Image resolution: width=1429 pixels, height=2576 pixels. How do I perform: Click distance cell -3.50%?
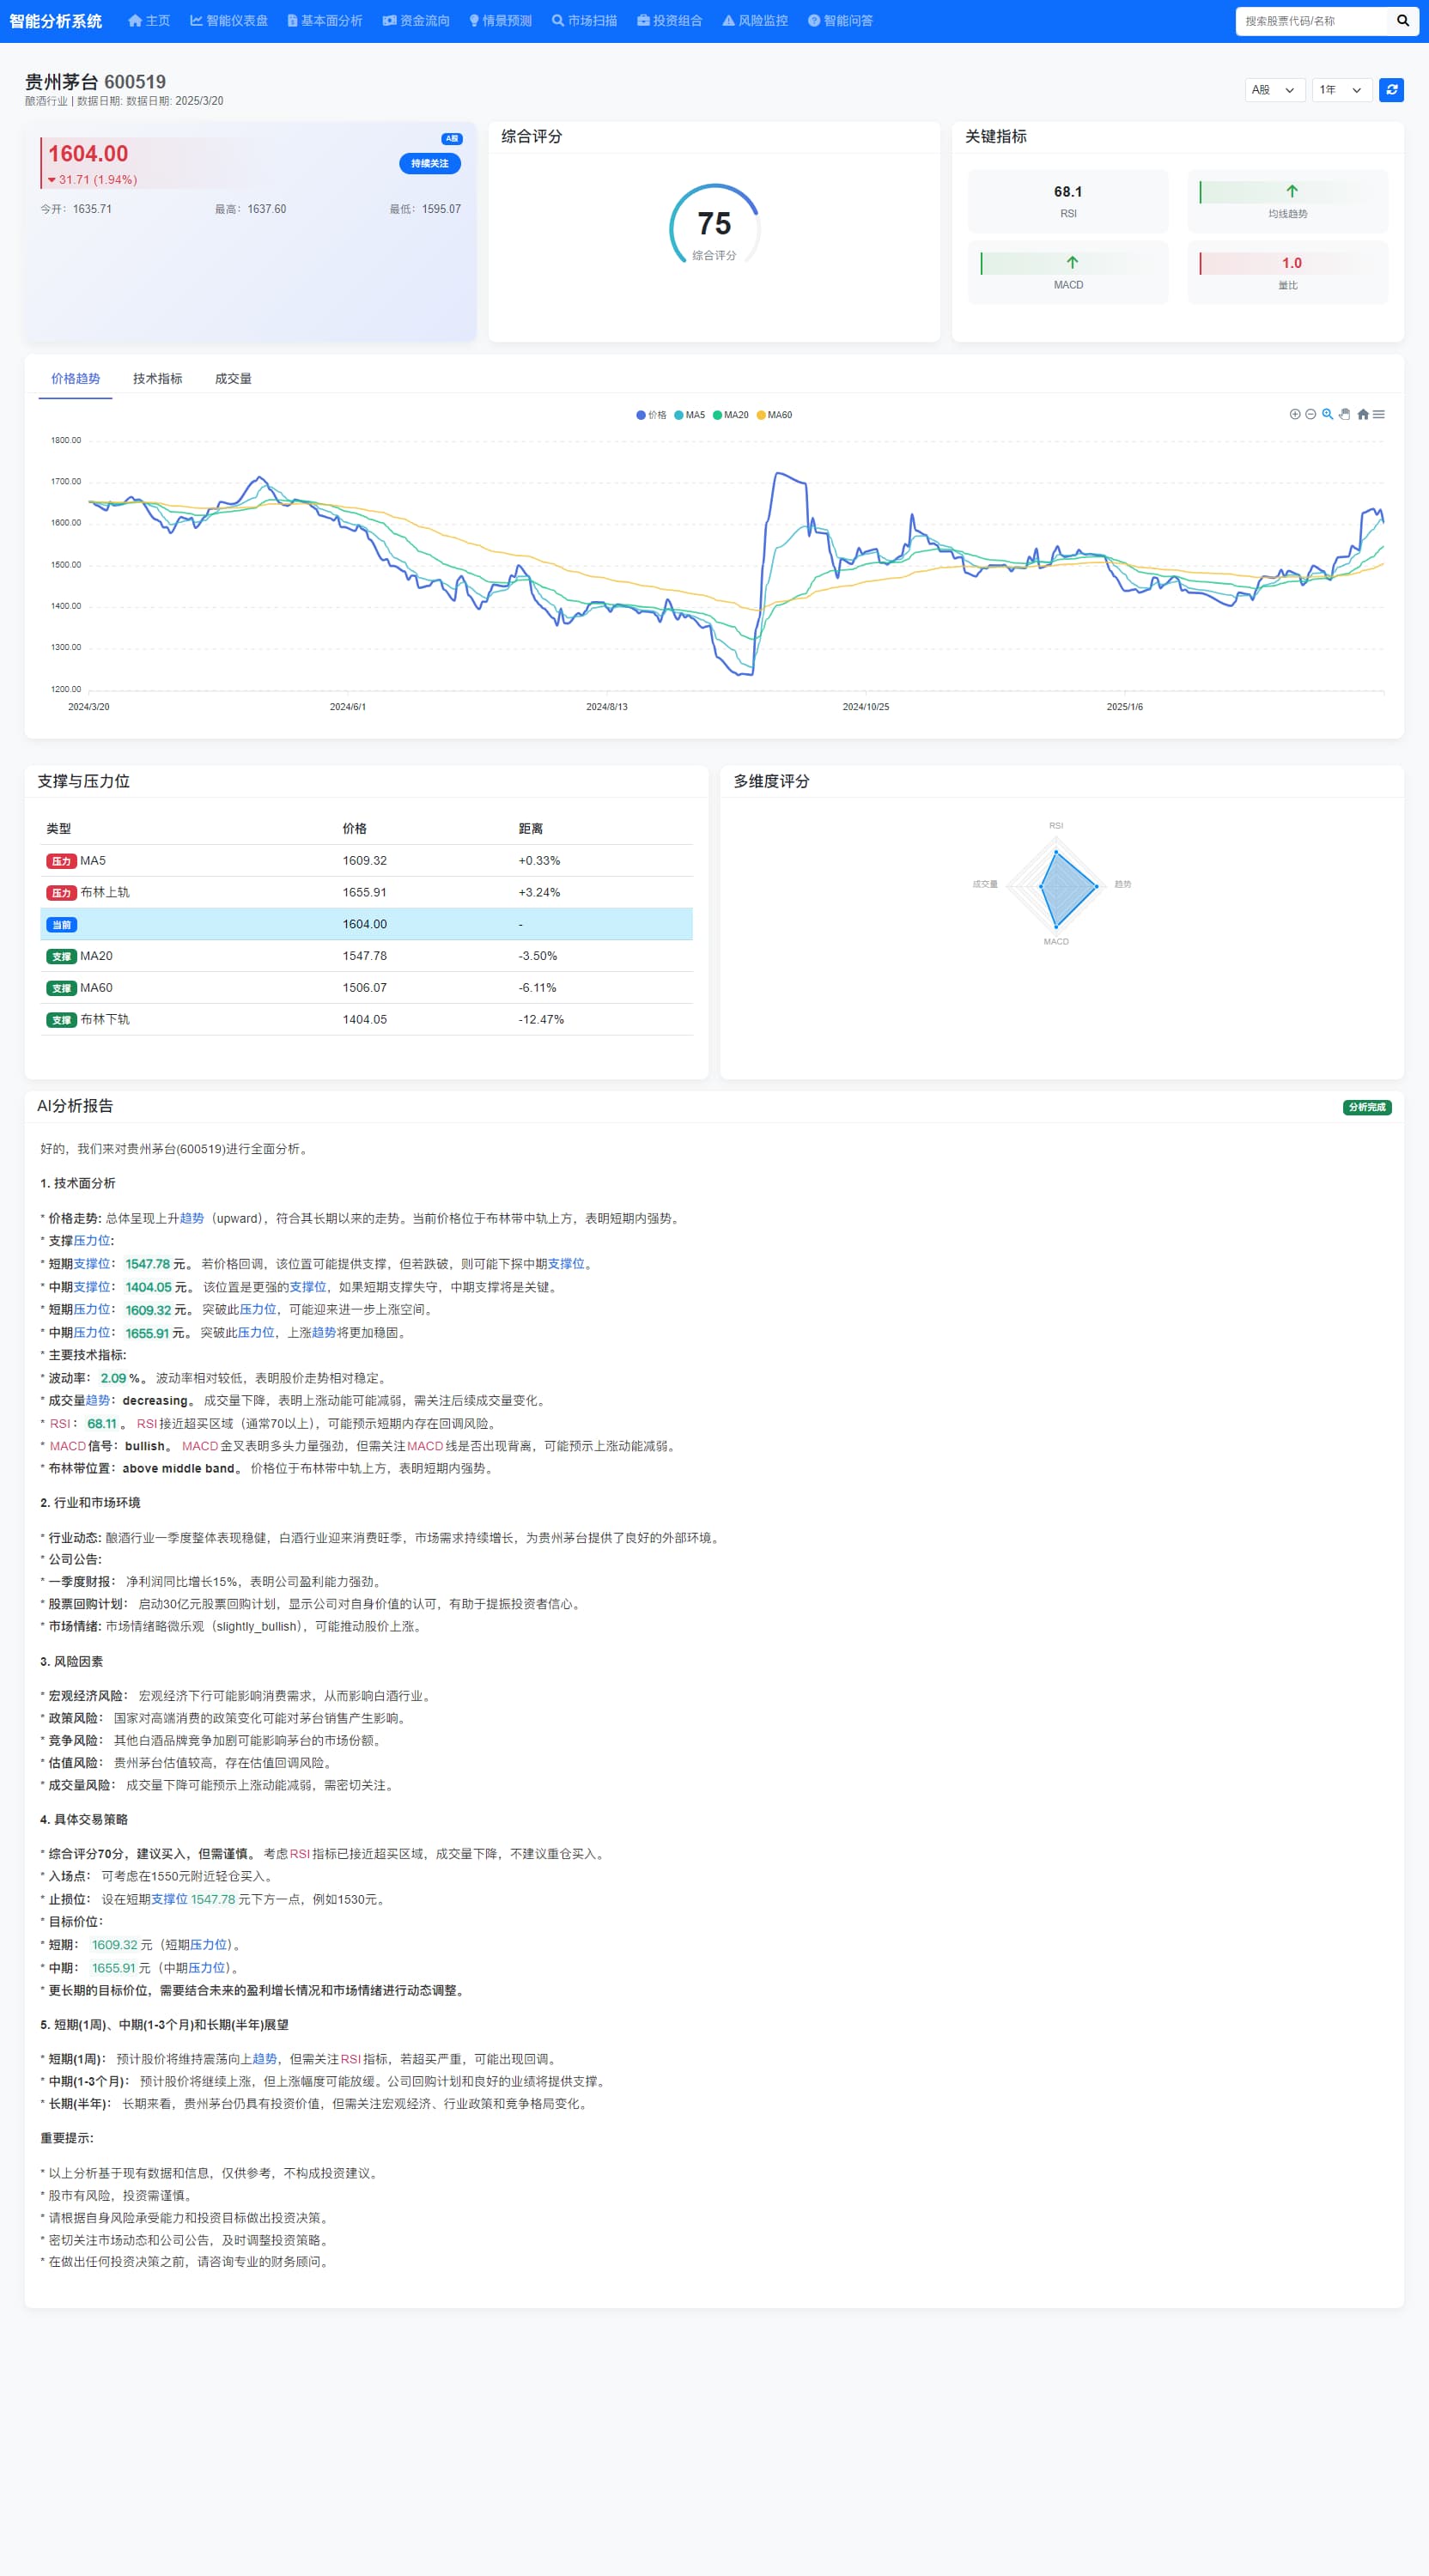coord(538,956)
